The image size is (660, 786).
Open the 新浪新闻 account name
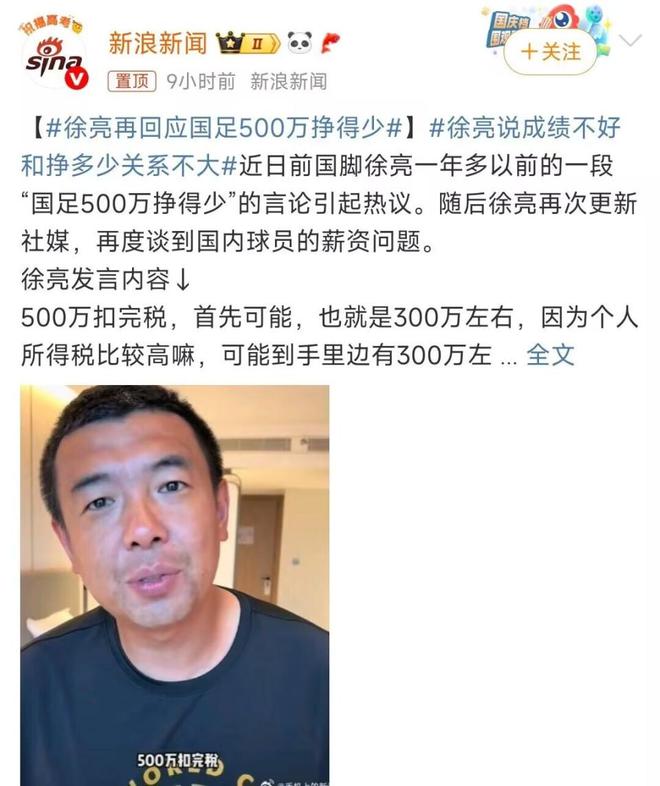click(158, 43)
